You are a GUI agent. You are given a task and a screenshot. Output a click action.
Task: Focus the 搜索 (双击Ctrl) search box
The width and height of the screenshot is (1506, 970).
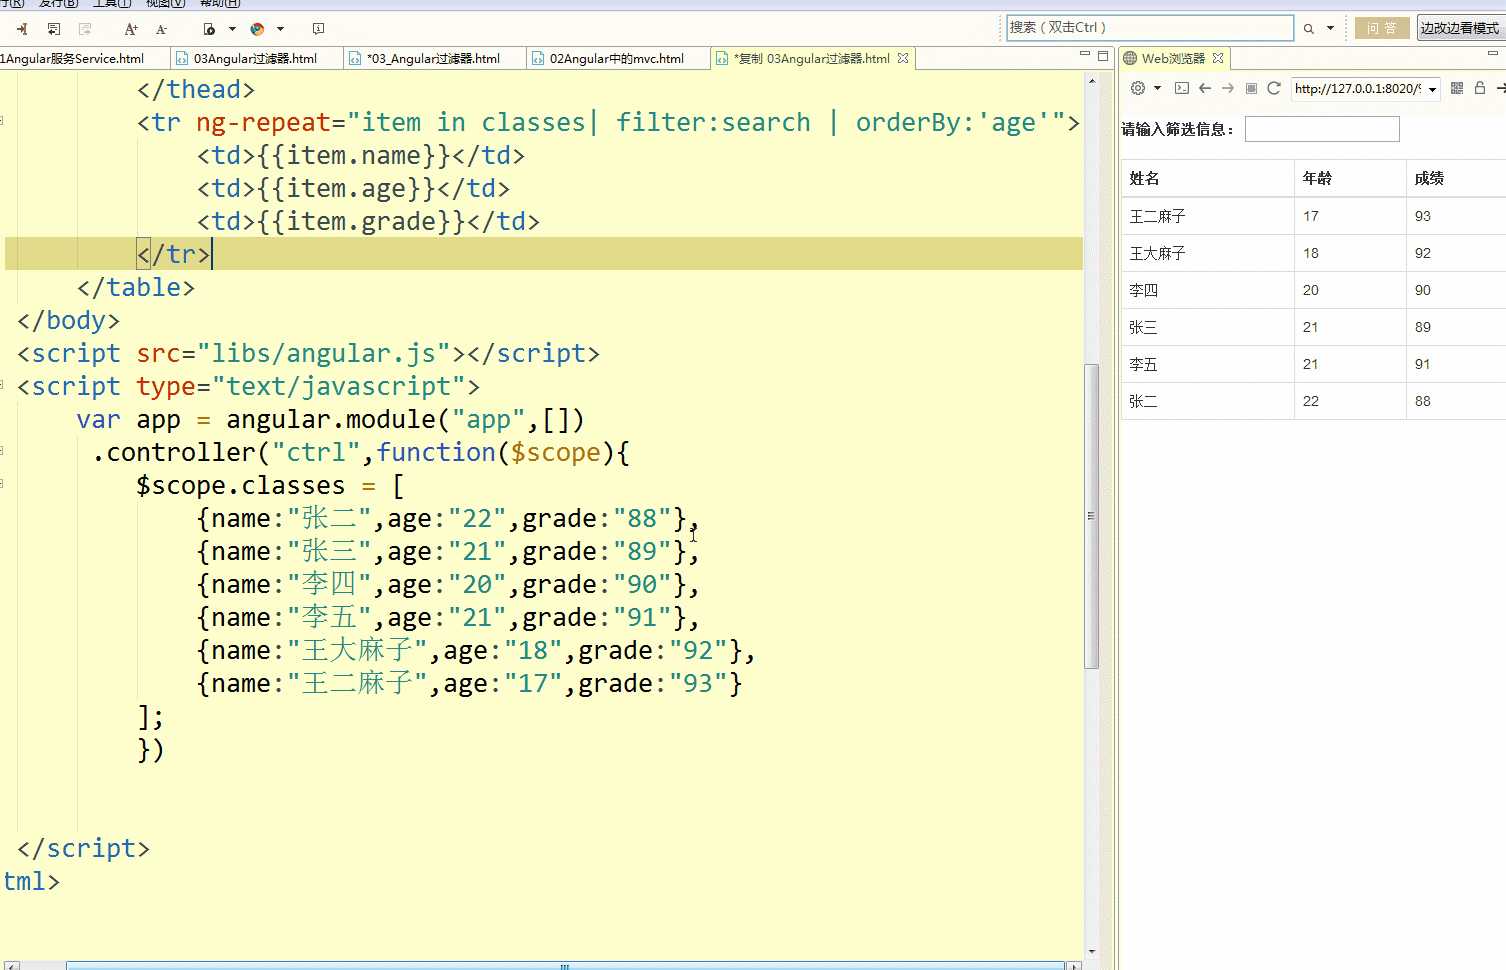tap(1149, 28)
